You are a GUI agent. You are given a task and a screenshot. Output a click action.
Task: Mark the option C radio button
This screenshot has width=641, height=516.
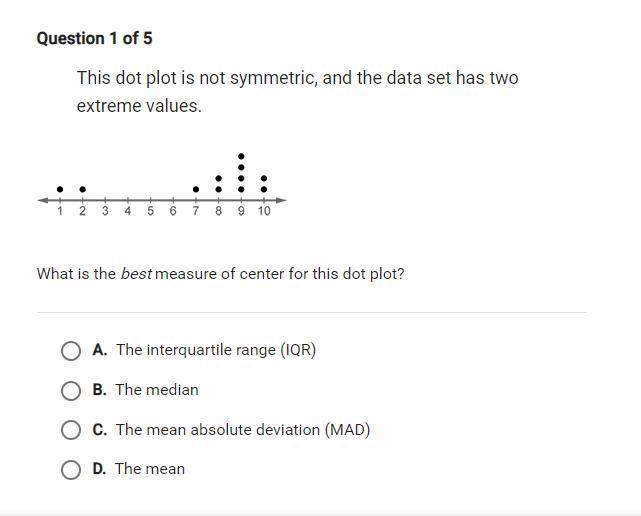point(71,430)
